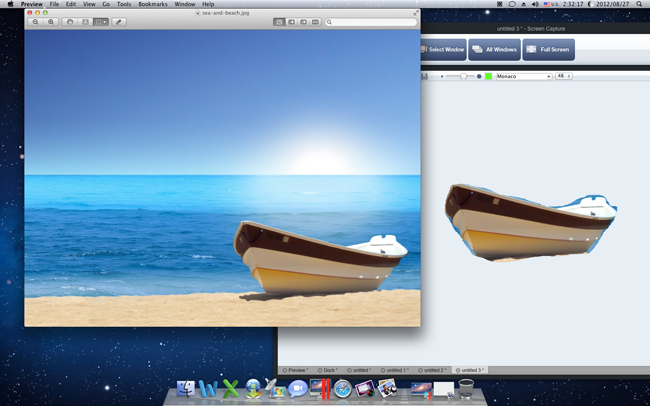Switch to the untitled 2 tab
The height and width of the screenshot is (406, 650).
click(432, 370)
